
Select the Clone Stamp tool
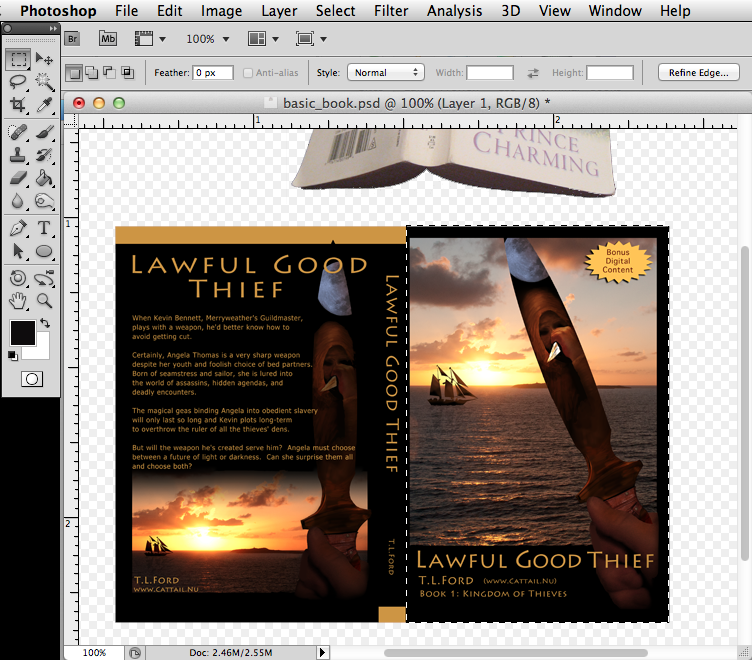(18, 155)
